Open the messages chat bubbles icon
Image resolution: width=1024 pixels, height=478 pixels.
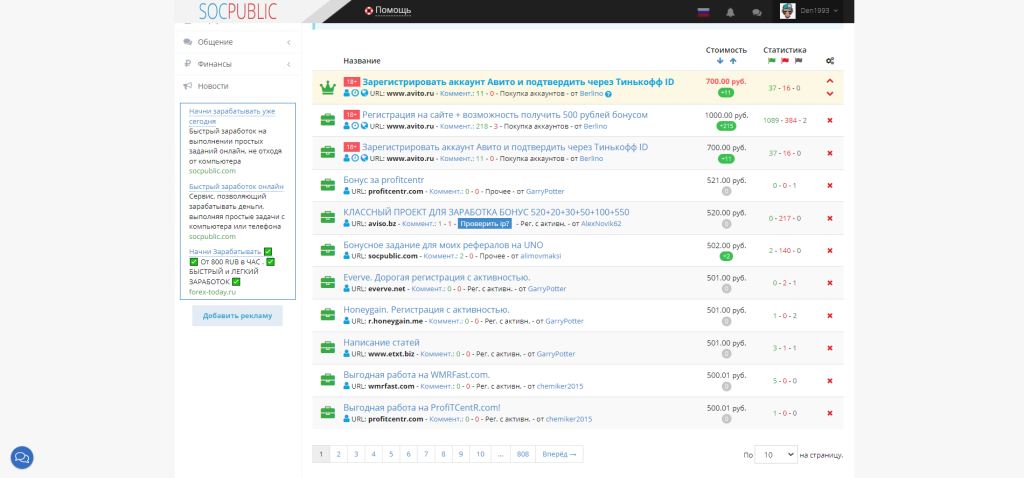[x=757, y=12]
